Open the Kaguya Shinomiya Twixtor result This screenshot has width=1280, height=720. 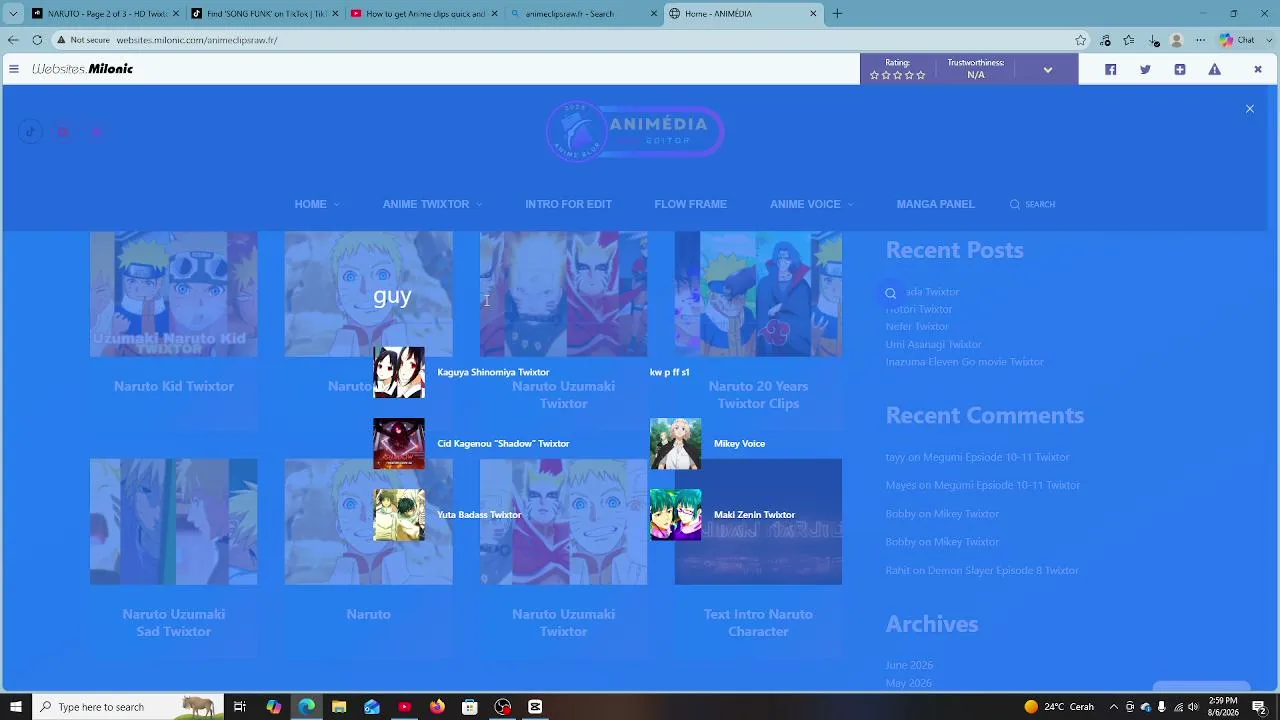coord(493,372)
